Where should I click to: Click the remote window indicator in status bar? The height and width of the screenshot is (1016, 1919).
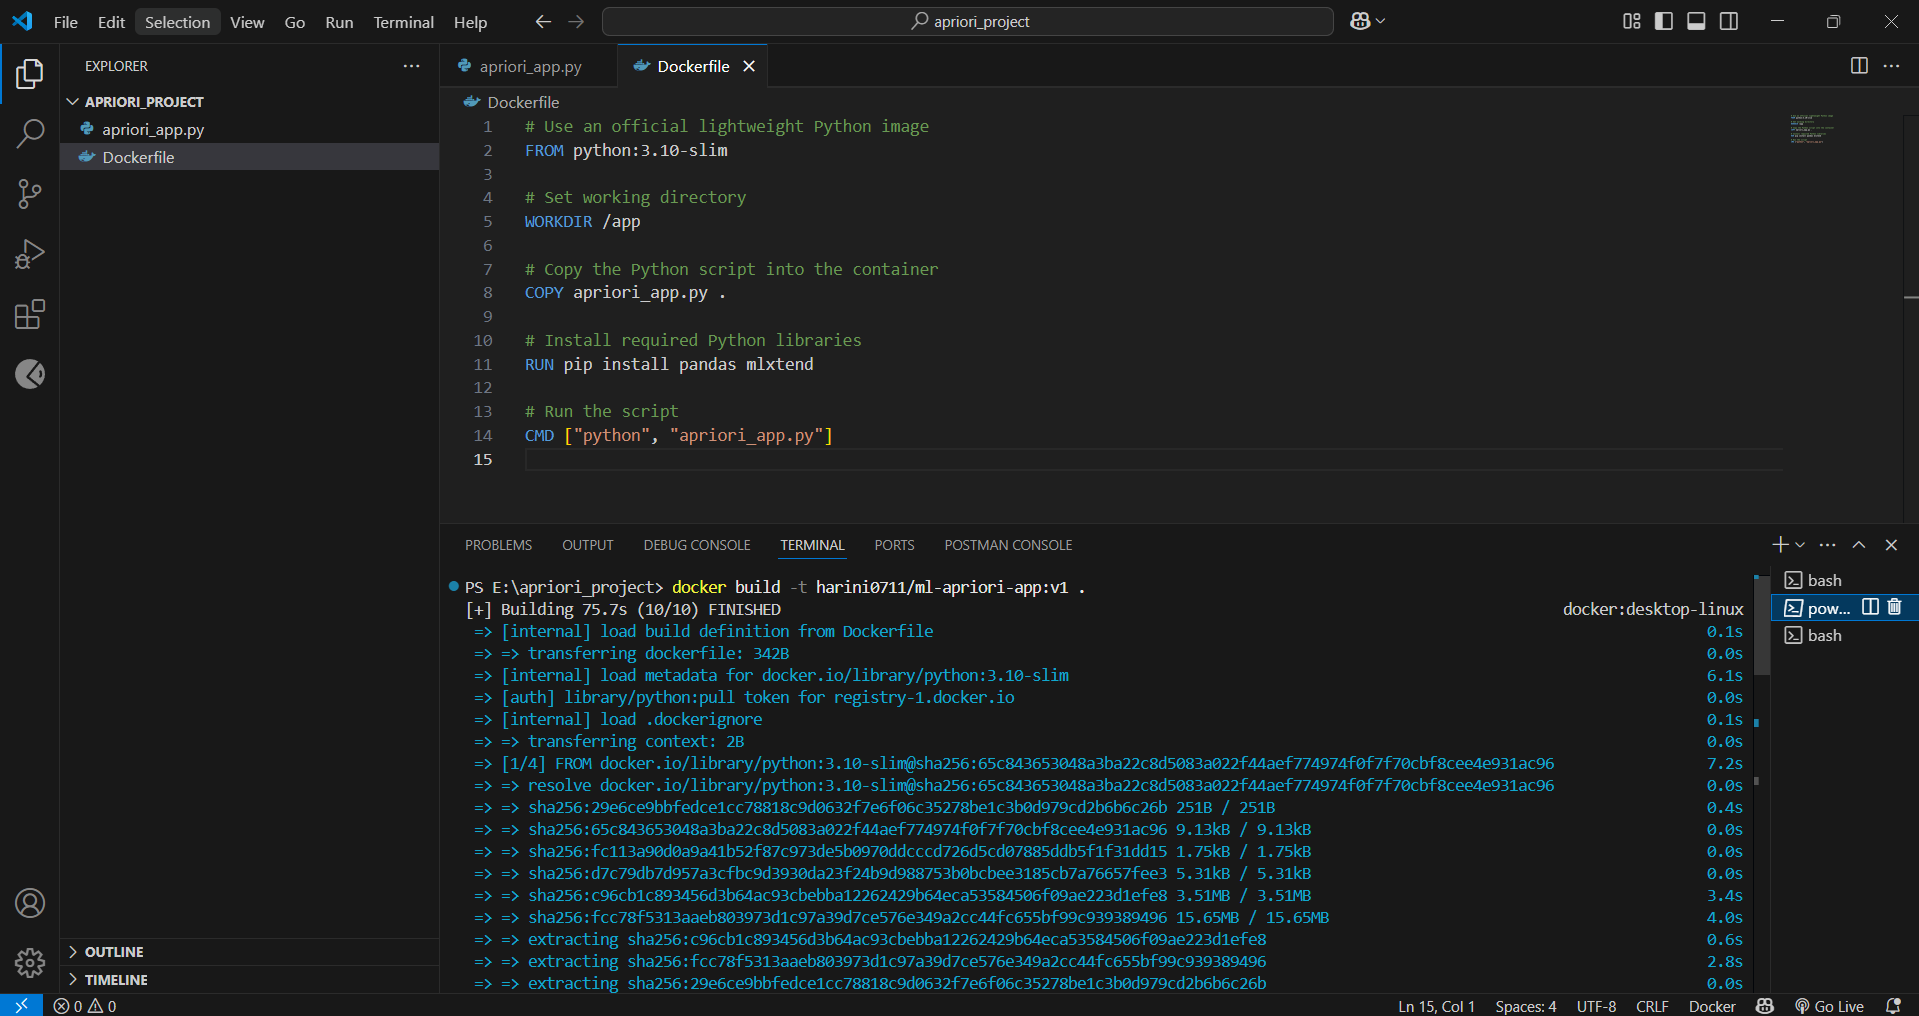[x=21, y=1005]
